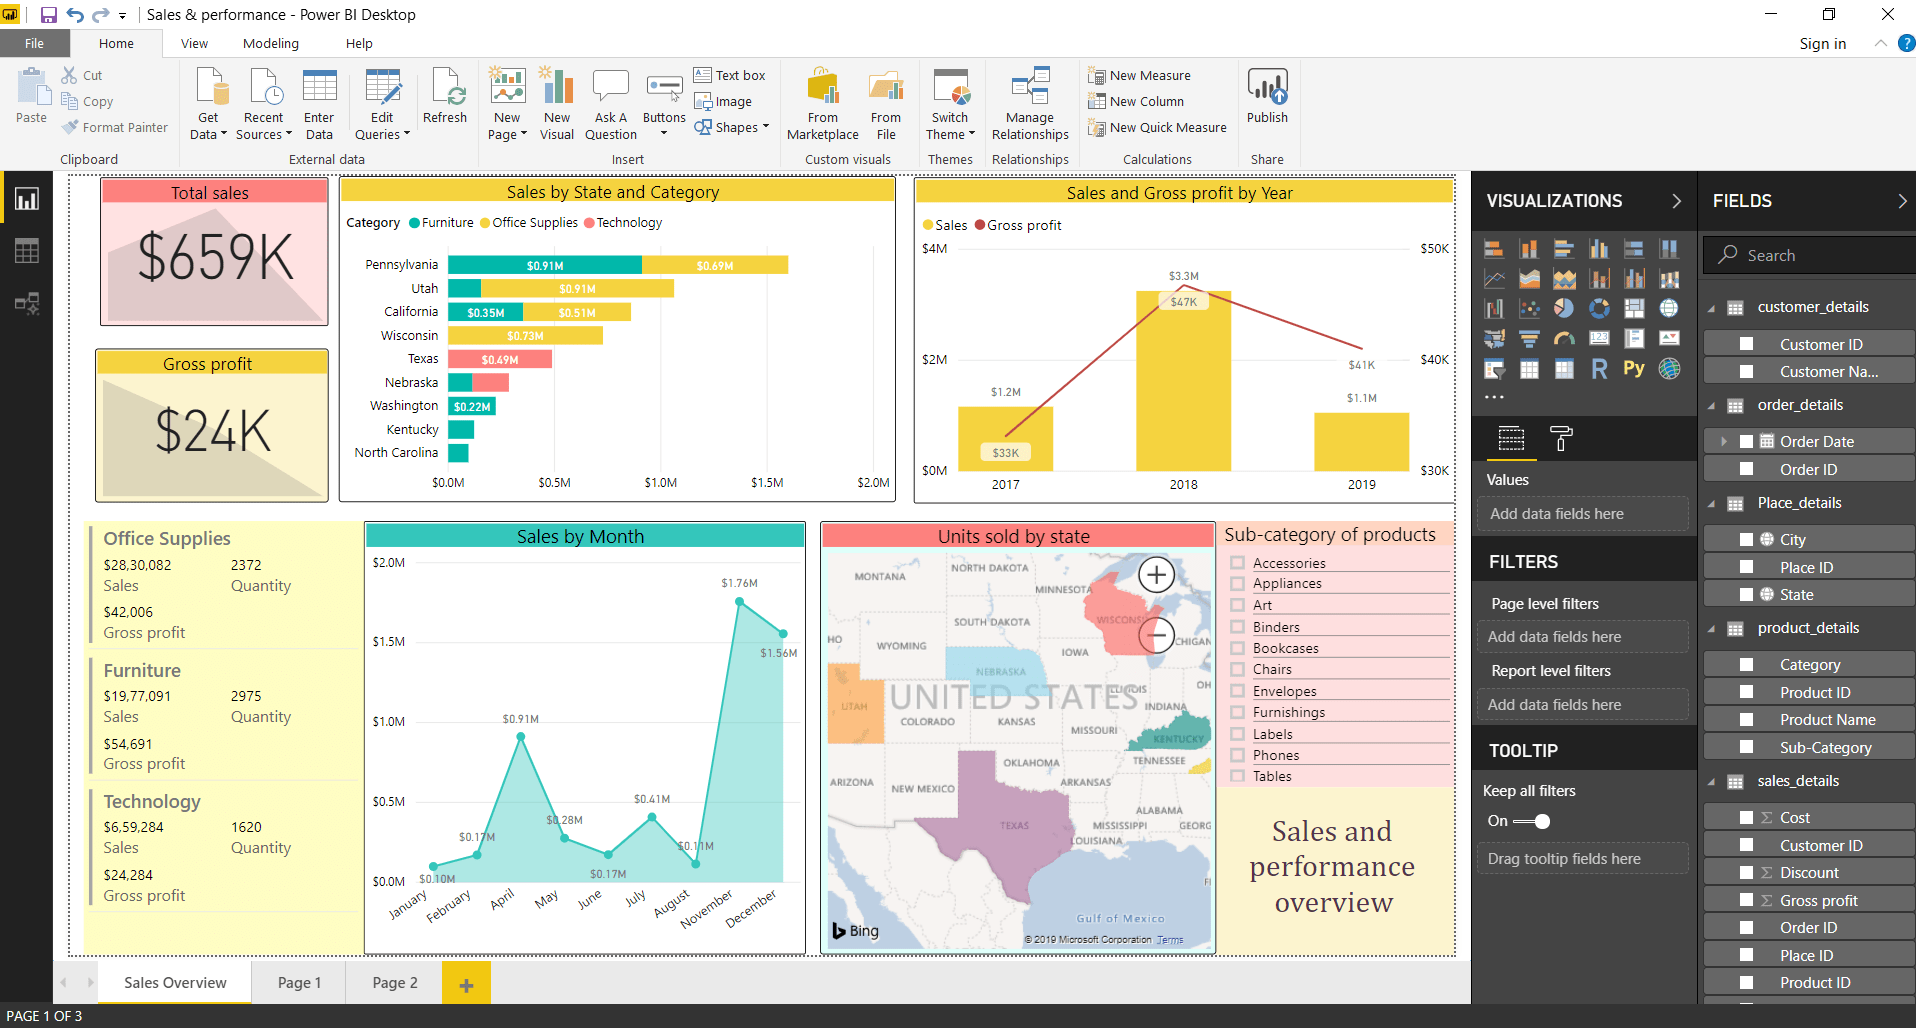Open the Page 2 report tab
Image resolution: width=1916 pixels, height=1028 pixels.
393,982
